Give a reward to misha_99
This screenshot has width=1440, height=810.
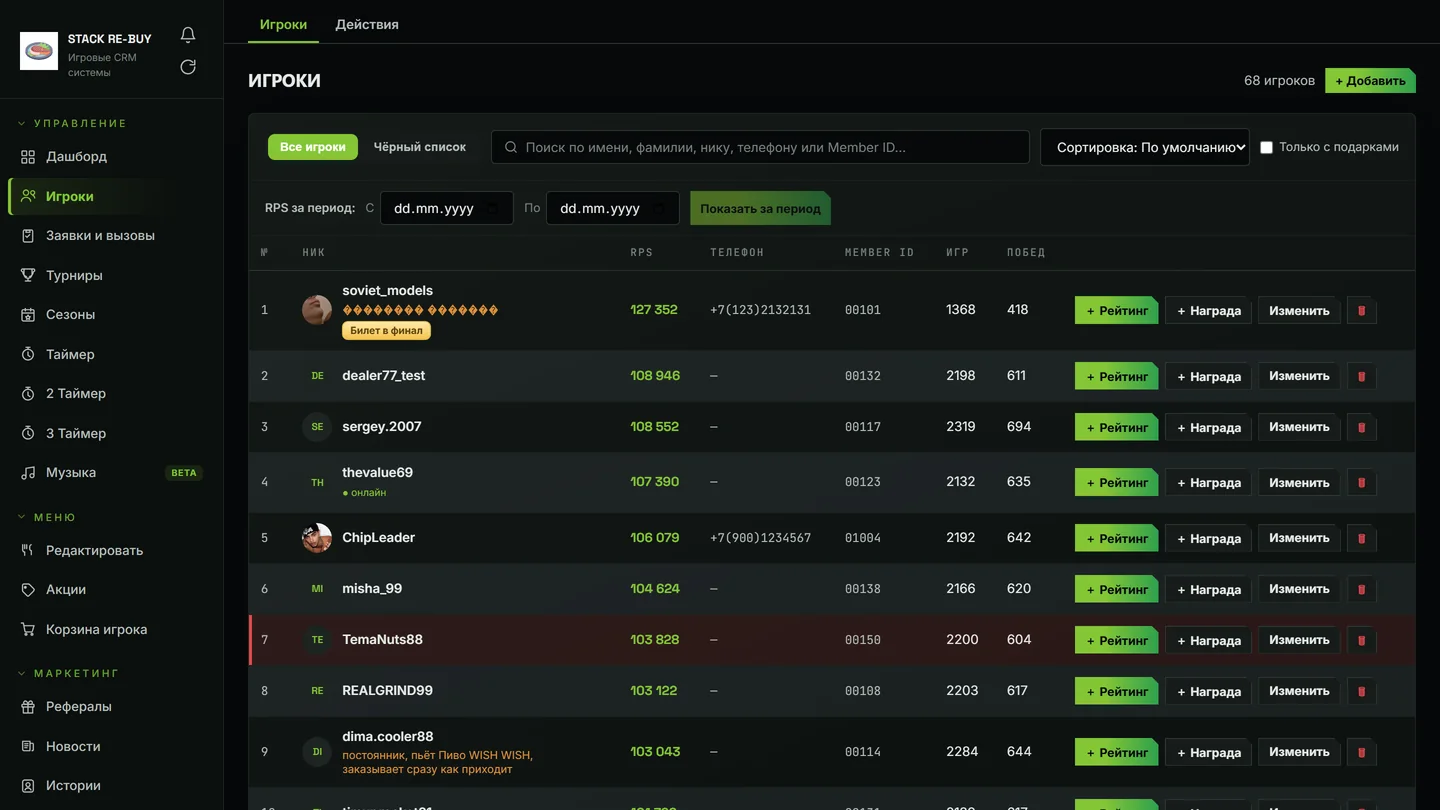pyautogui.click(x=1208, y=589)
